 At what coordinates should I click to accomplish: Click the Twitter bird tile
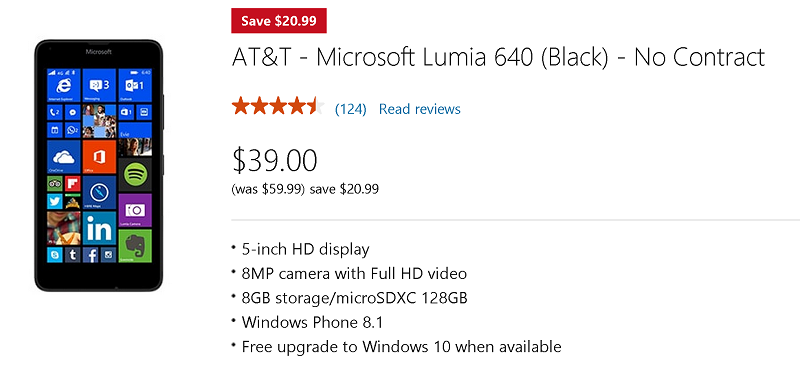coord(55,201)
